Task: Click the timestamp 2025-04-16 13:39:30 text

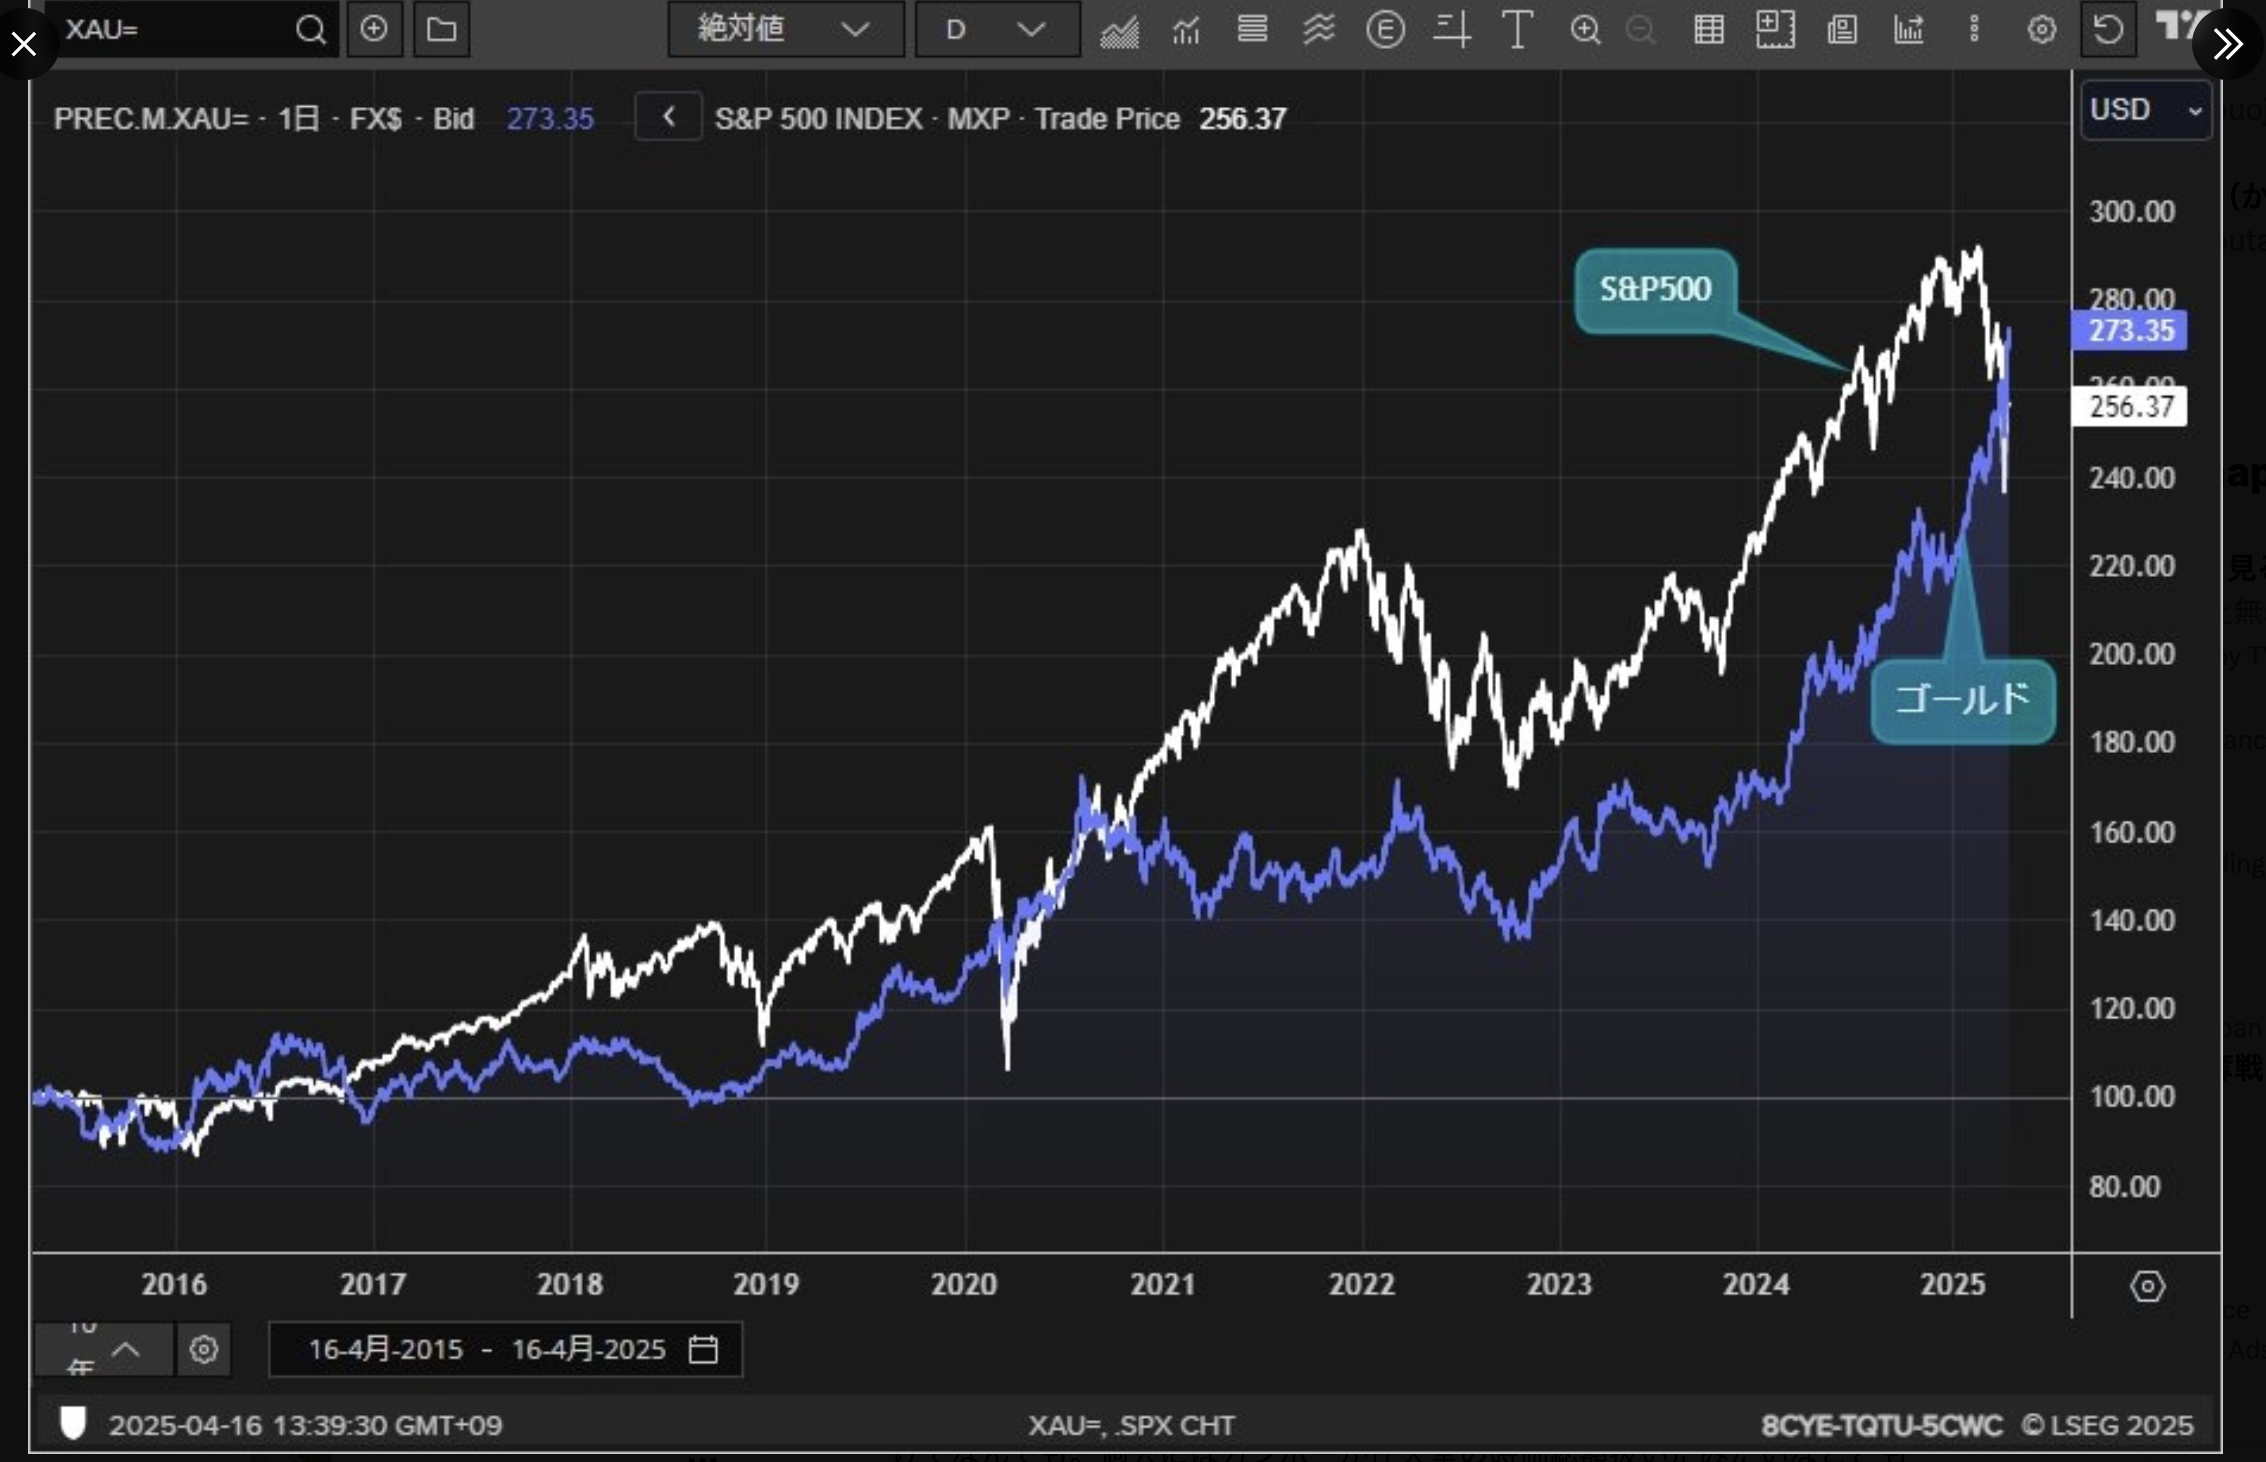Action: coord(306,1425)
